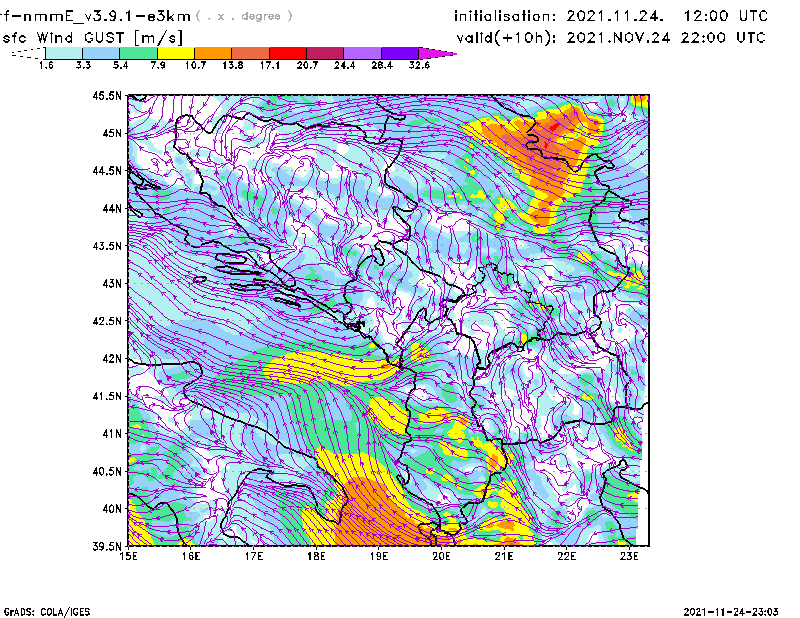Click the latitude label '40.5N'
The image size is (800, 618).
coord(107,471)
